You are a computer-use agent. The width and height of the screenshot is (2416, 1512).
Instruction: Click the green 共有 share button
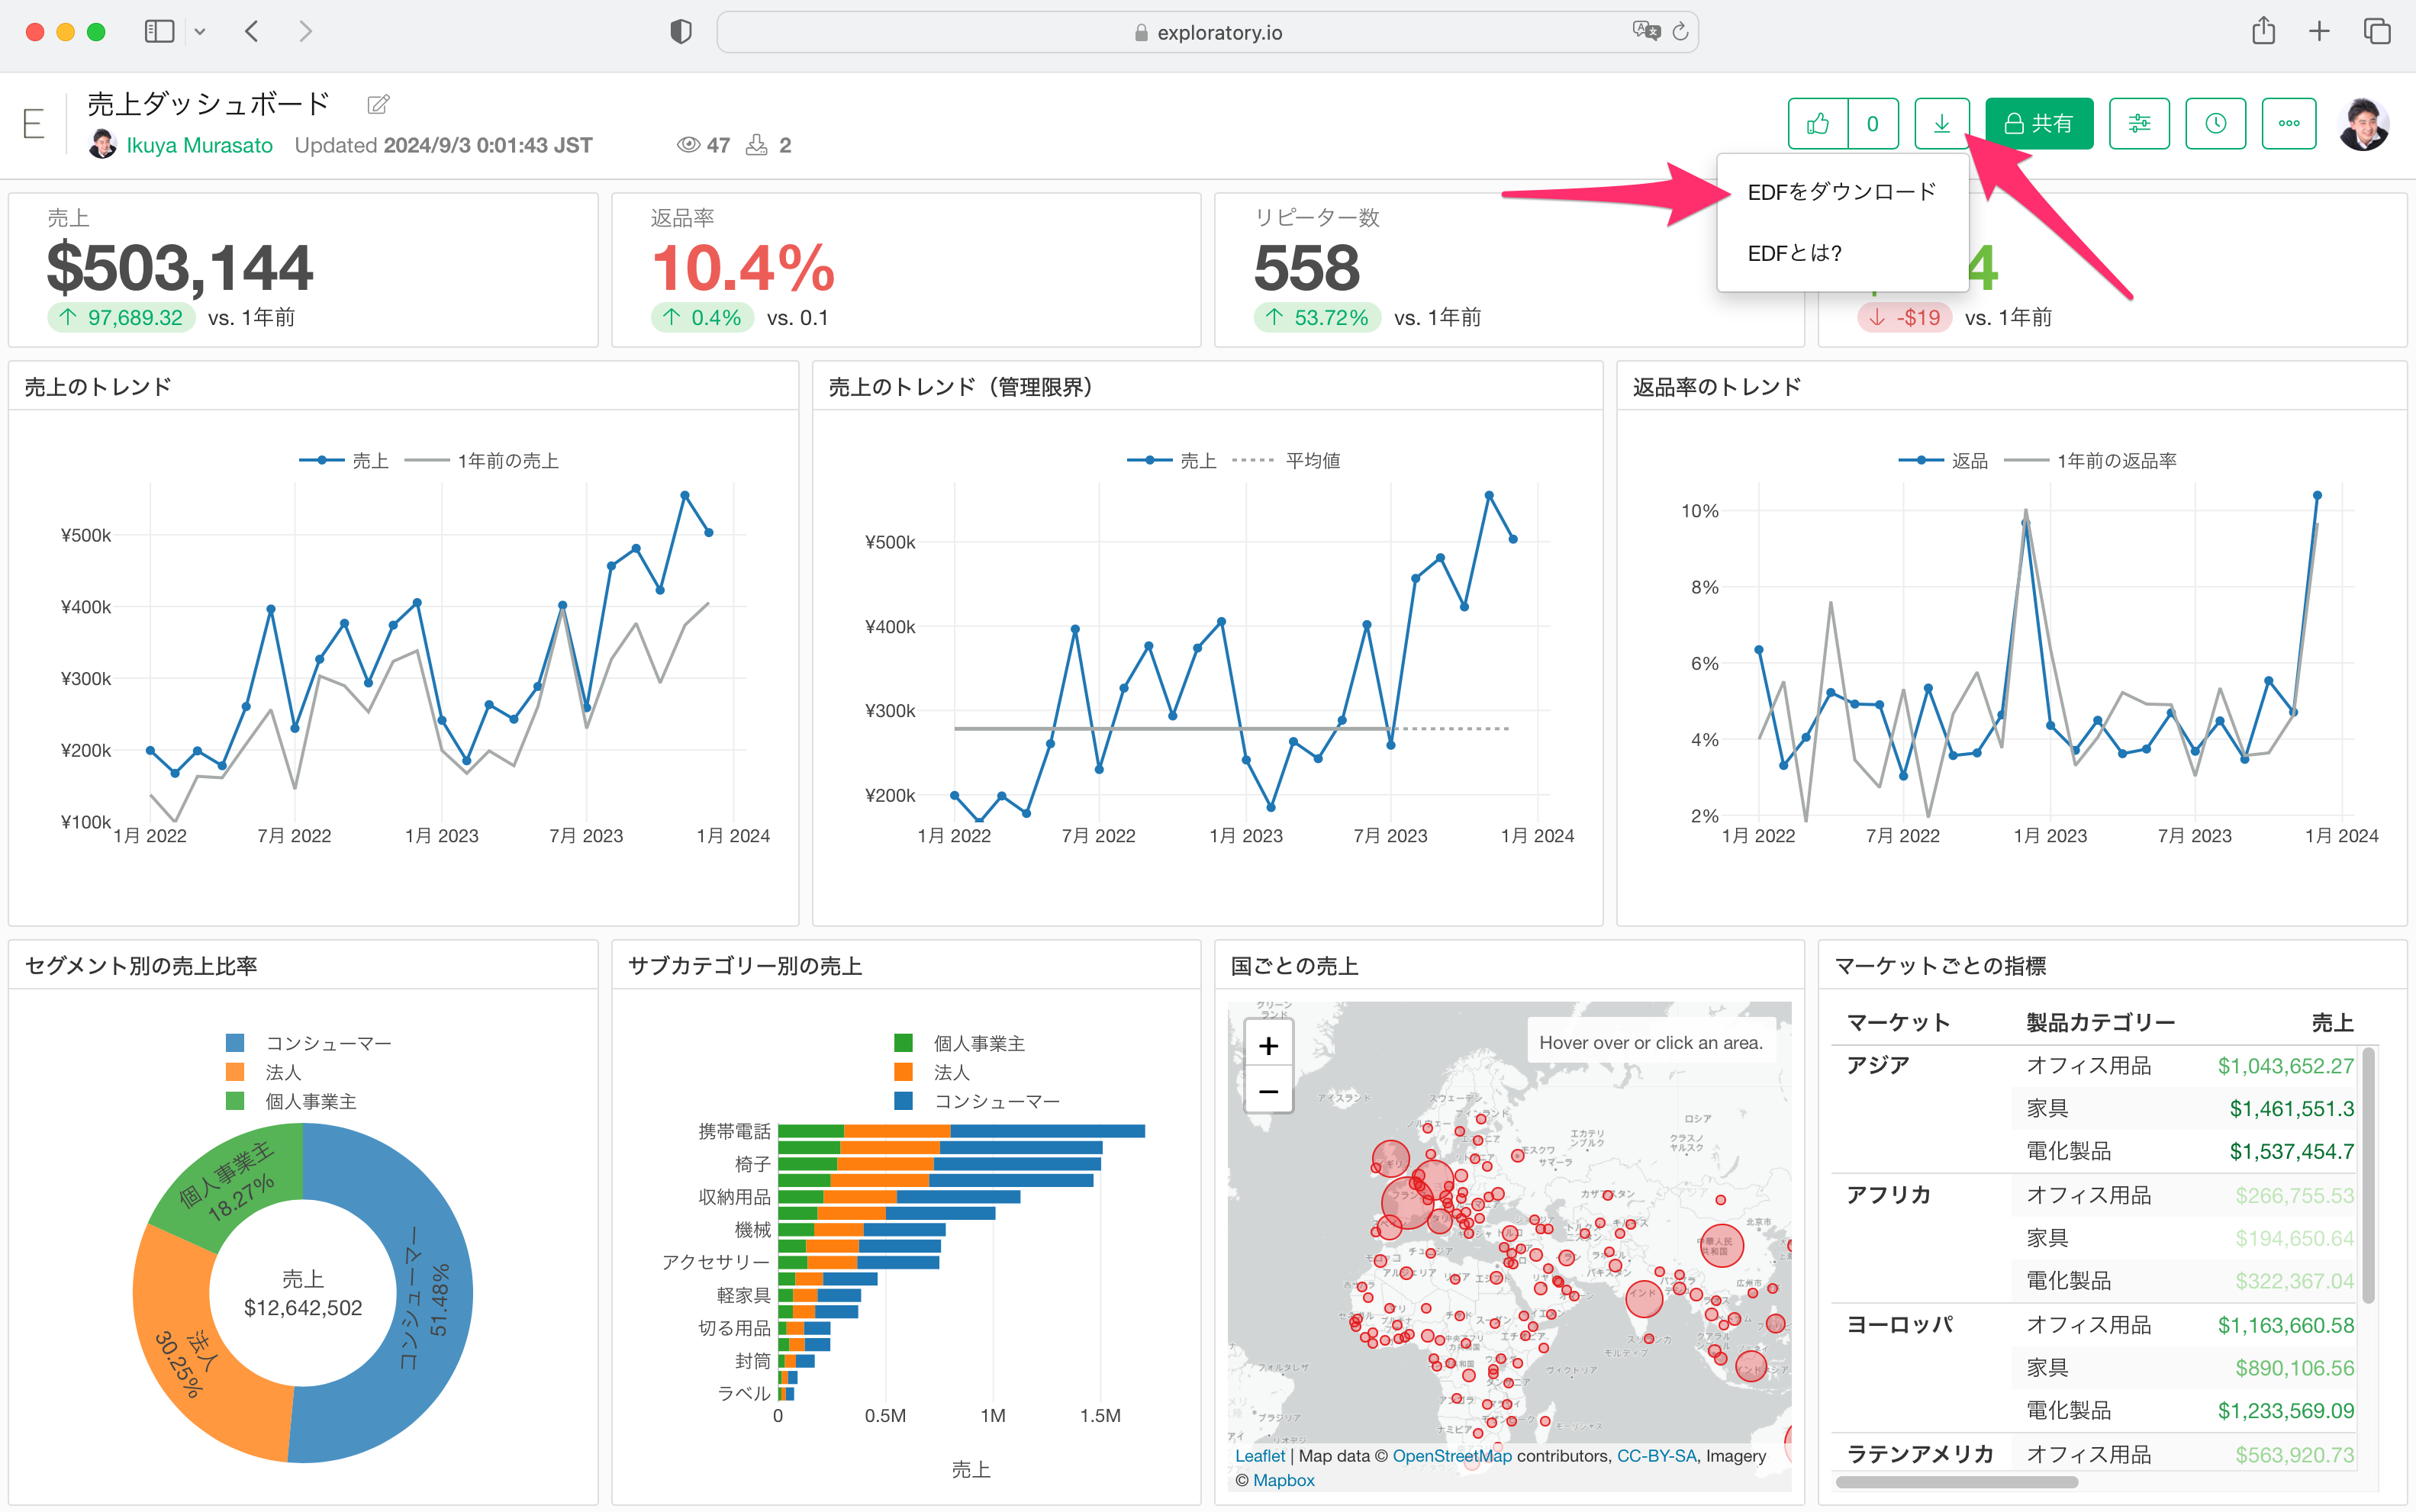tap(2038, 124)
